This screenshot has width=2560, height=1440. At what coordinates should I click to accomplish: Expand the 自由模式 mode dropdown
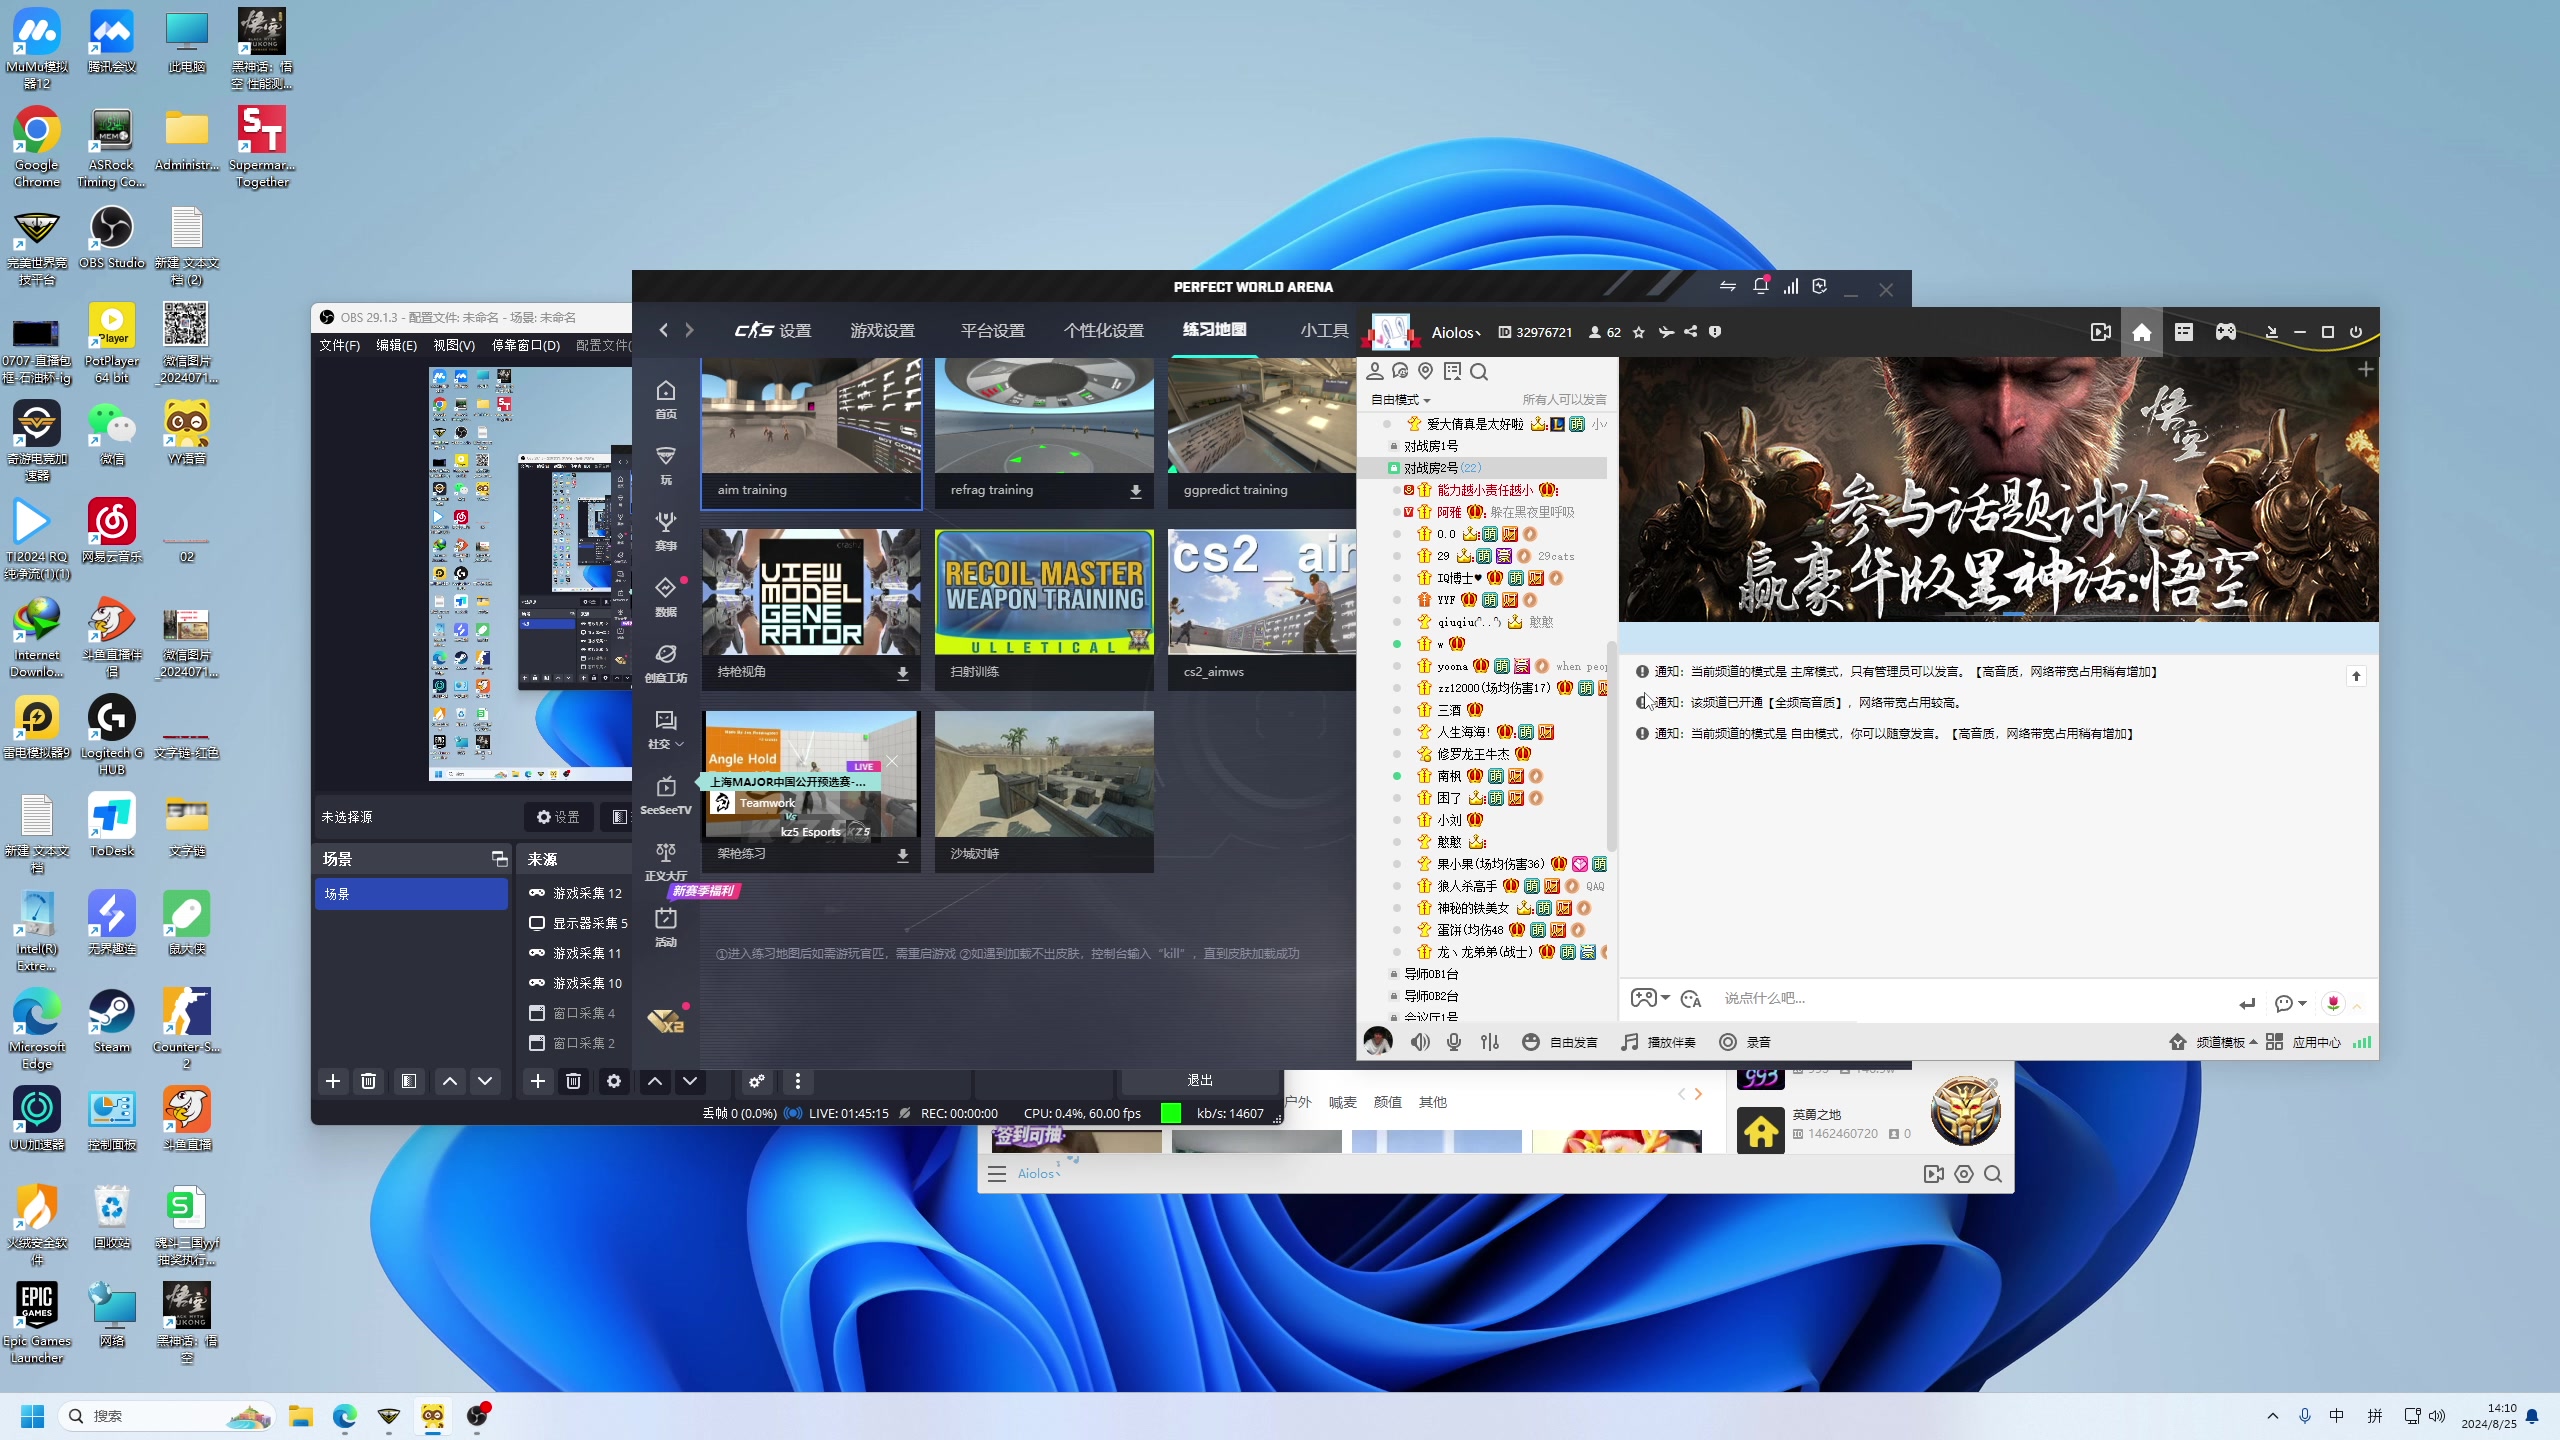pyautogui.click(x=1401, y=400)
